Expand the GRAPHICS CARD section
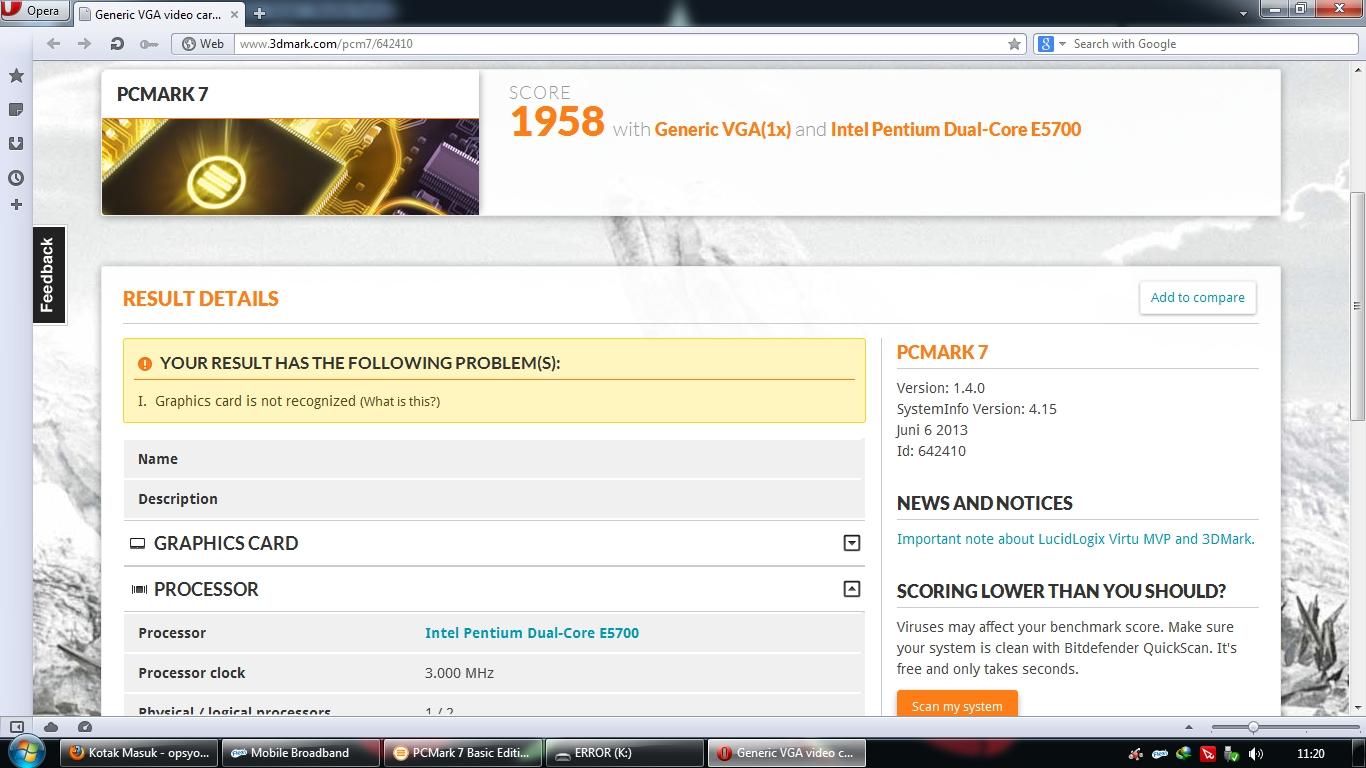The image size is (1366, 768). coord(851,543)
